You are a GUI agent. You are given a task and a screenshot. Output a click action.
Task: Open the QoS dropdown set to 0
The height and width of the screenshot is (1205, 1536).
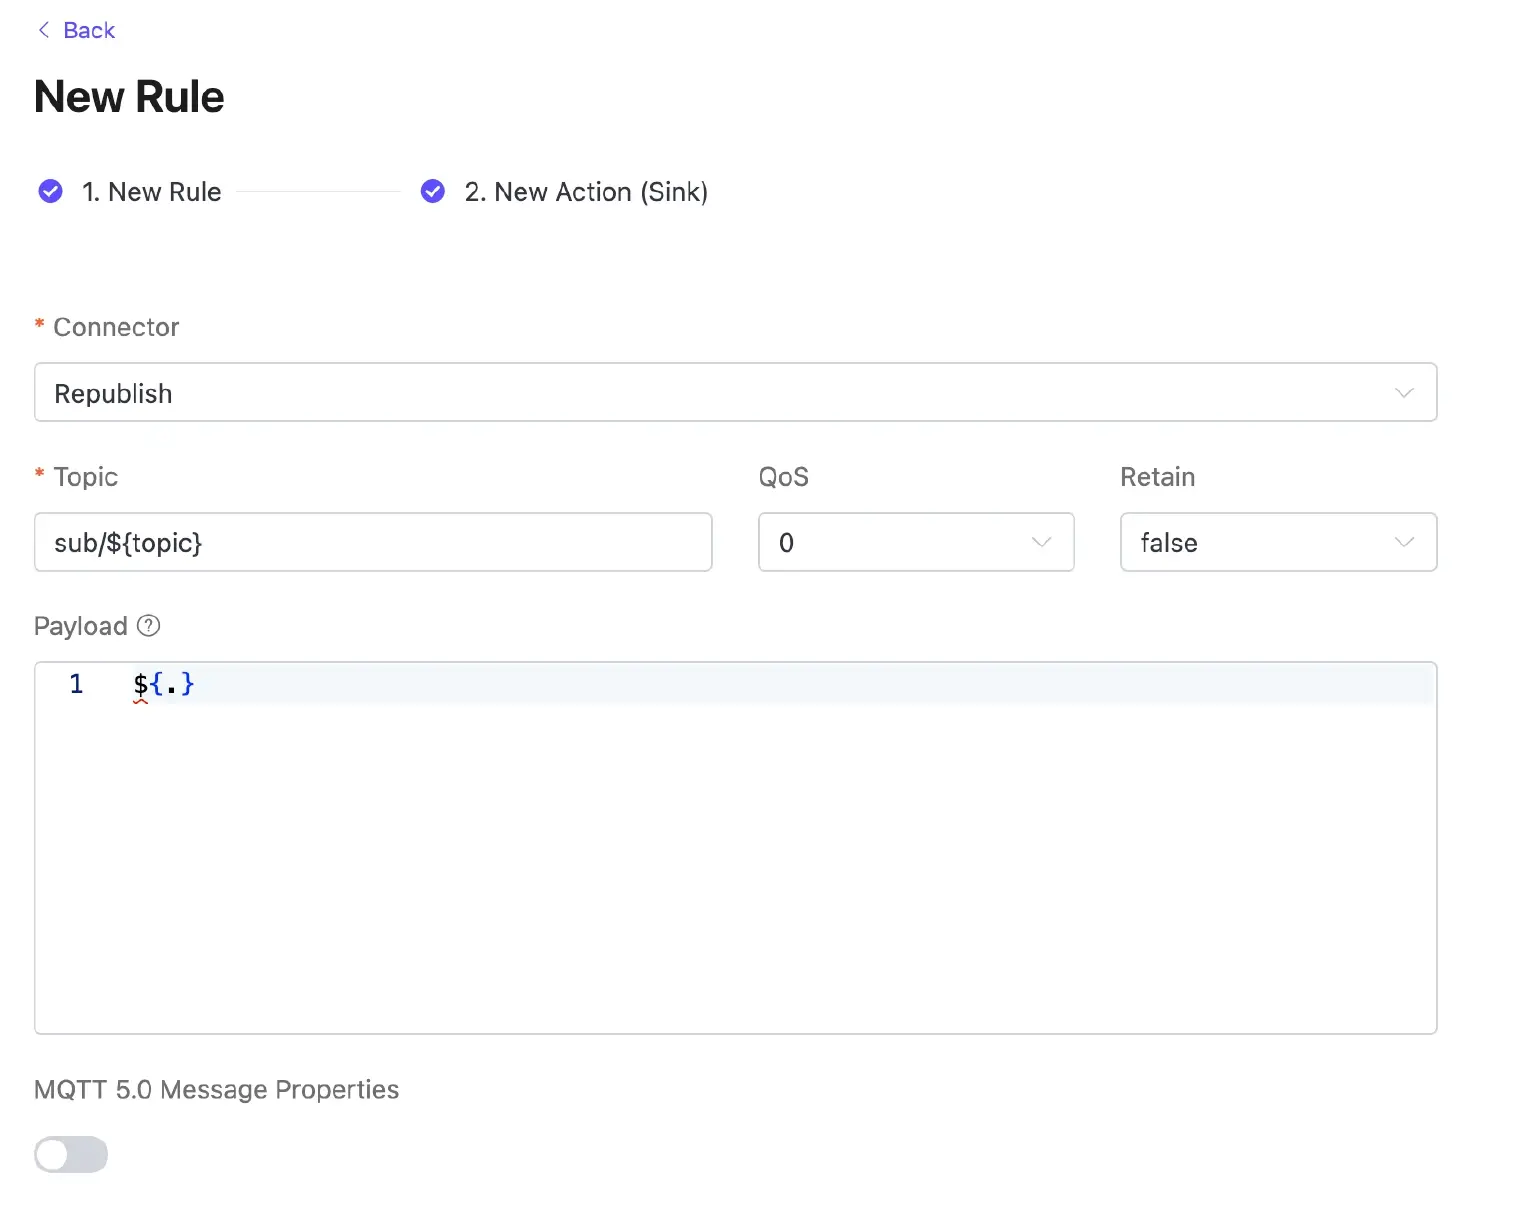[x=900, y=542]
